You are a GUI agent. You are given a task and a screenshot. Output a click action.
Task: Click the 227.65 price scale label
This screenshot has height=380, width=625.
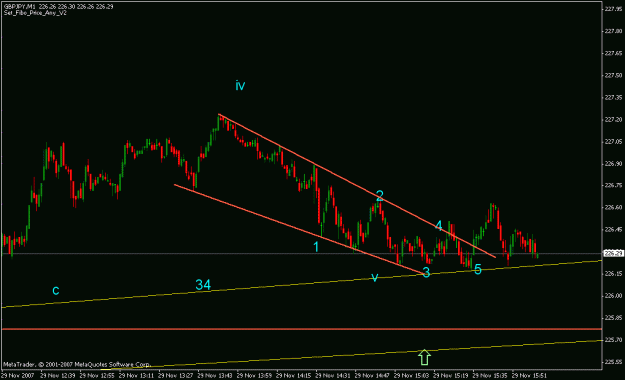coord(613,53)
